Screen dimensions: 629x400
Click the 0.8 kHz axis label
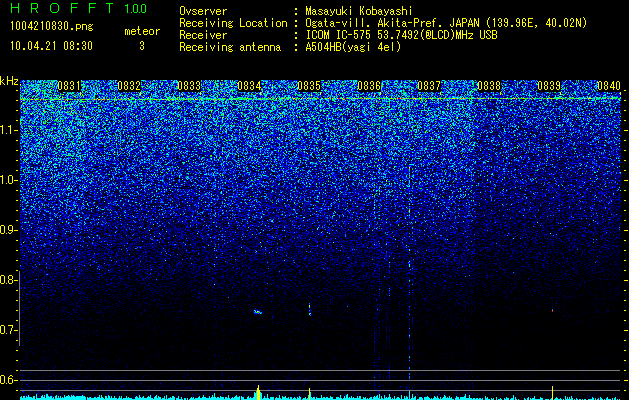[x=9, y=280]
